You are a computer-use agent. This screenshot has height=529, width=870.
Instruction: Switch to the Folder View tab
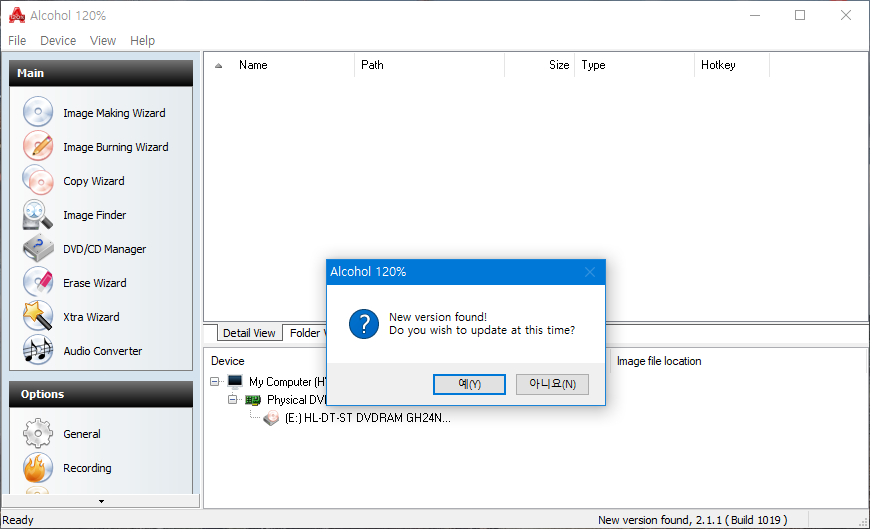(x=305, y=332)
